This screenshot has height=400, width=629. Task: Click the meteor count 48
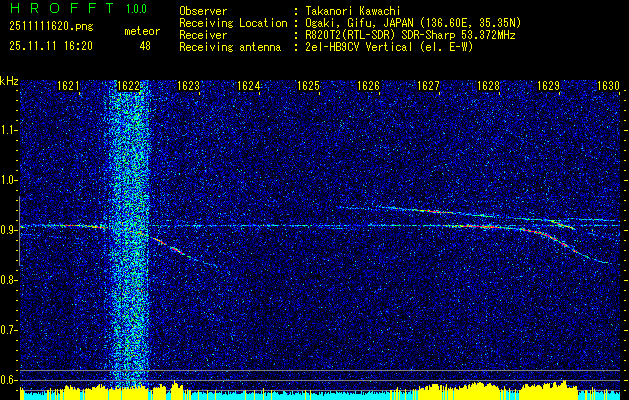click(x=145, y=46)
